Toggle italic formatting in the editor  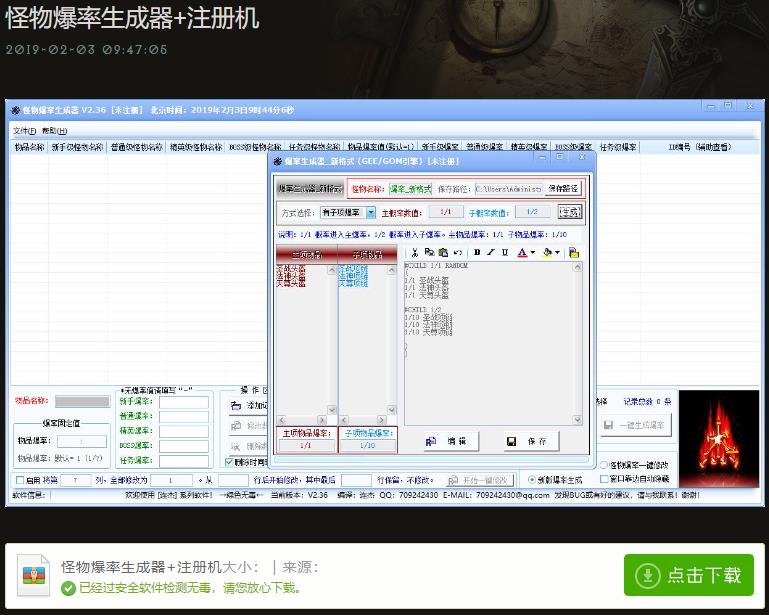pos(491,253)
